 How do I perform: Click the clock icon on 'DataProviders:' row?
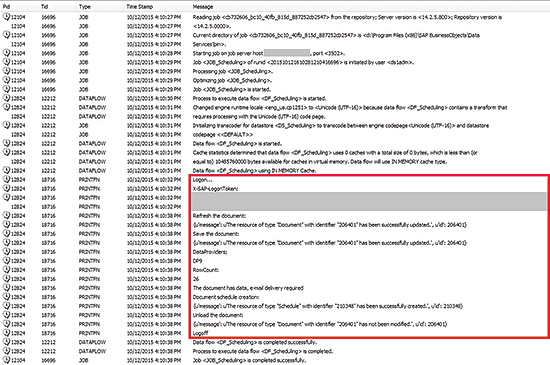(6, 251)
